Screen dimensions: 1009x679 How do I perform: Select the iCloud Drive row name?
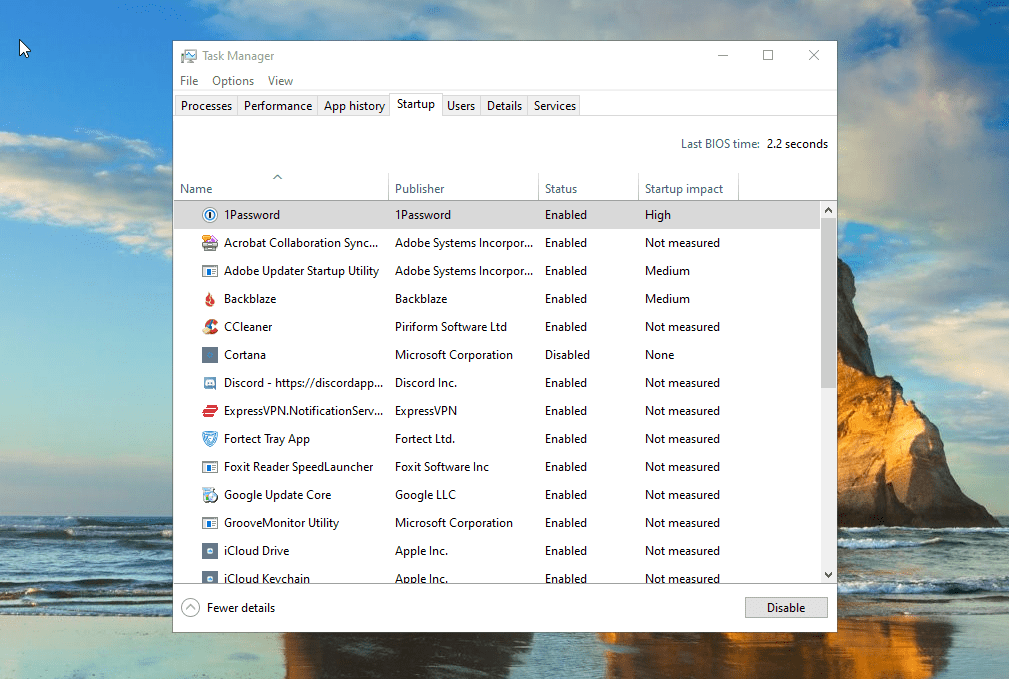pos(256,551)
